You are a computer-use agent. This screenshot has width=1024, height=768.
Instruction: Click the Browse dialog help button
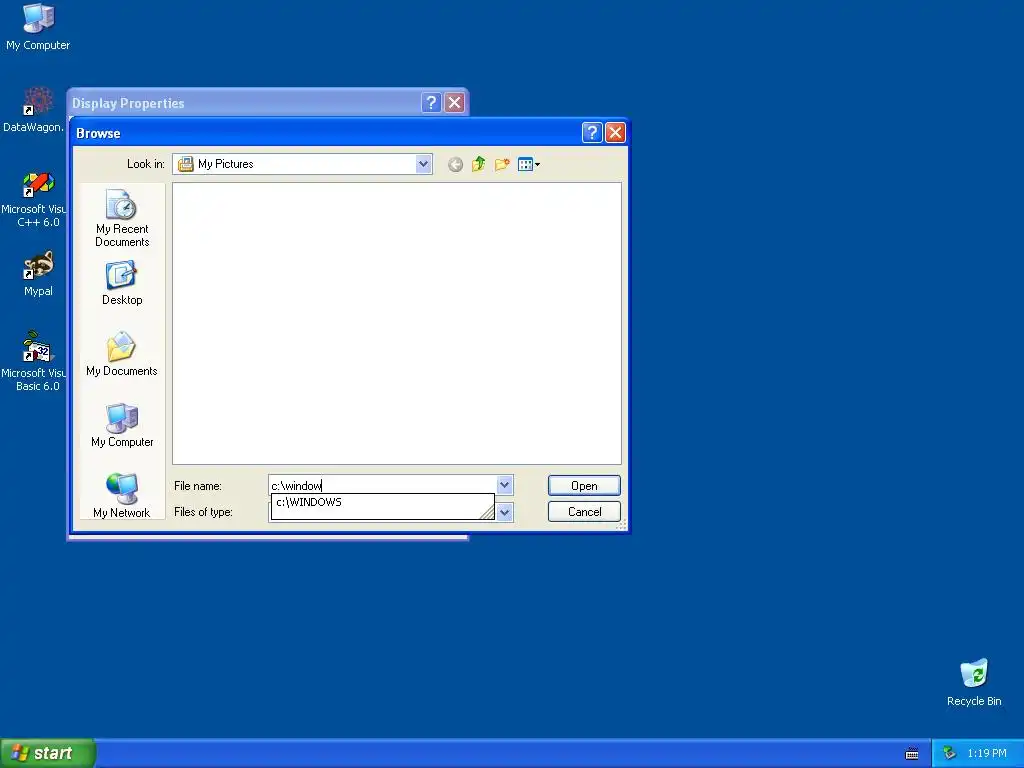592,133
